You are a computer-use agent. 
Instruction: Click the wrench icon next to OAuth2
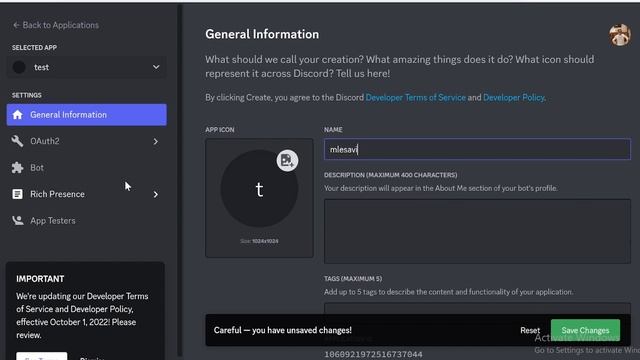point(18,141)
